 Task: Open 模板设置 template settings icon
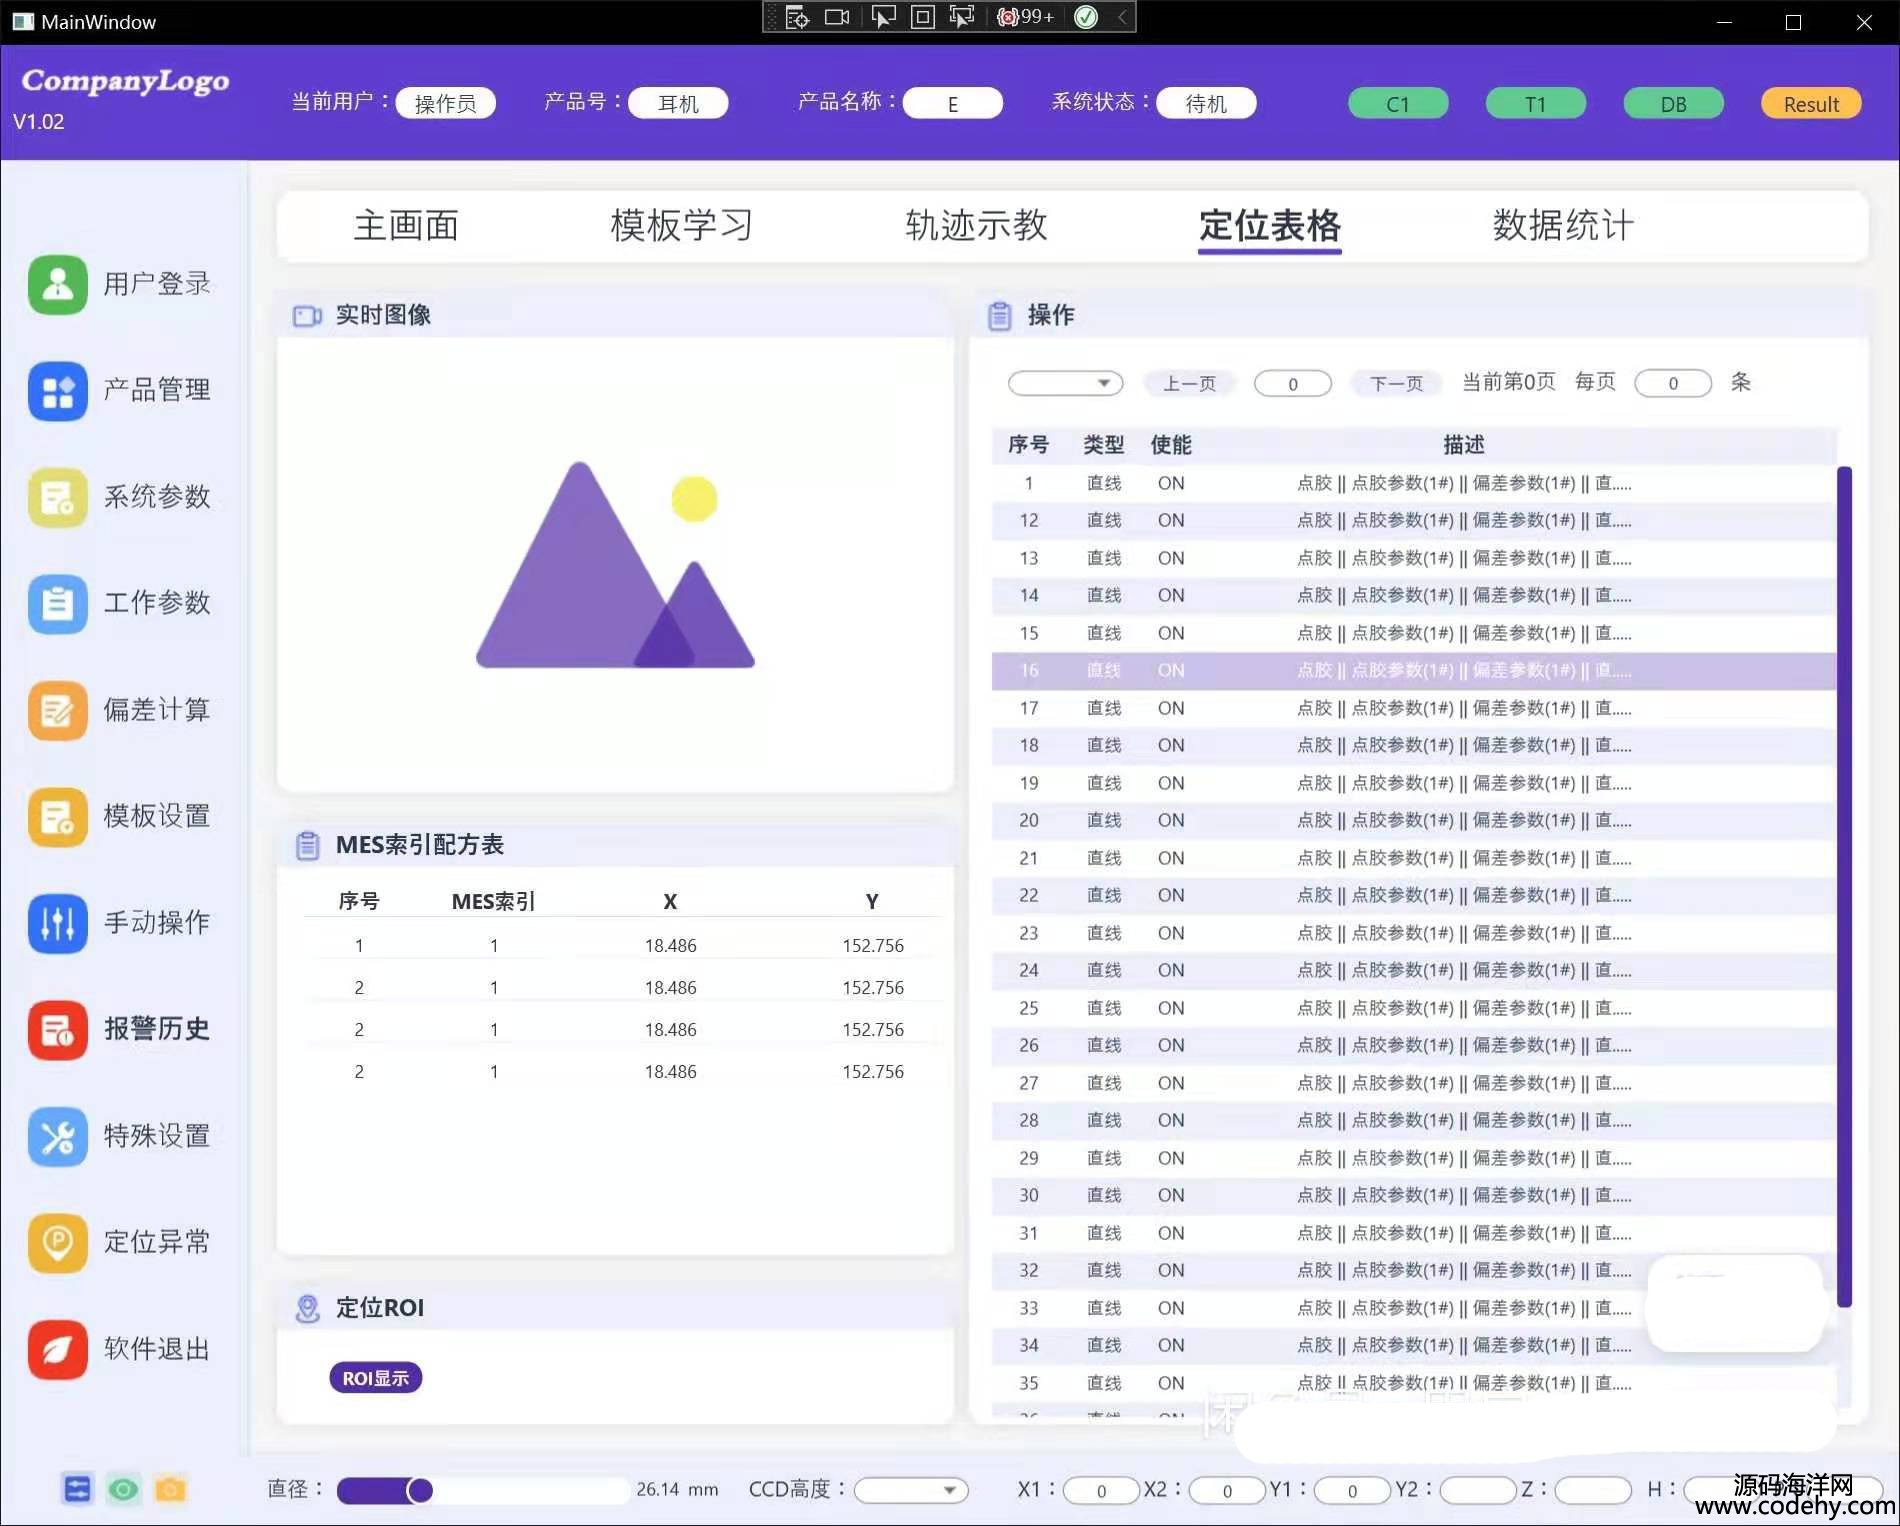point(58,816)
